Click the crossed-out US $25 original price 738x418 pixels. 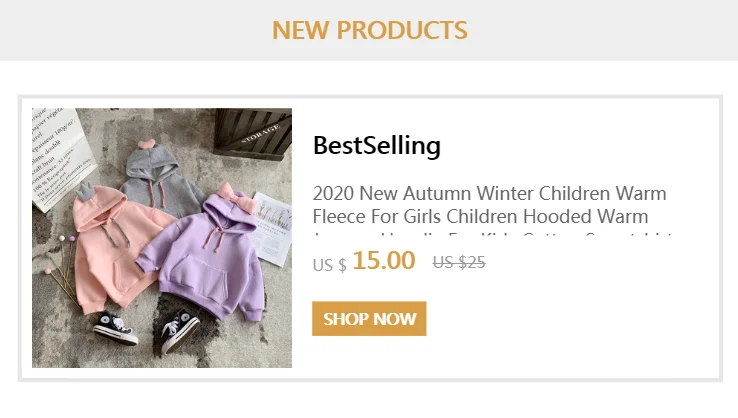pos(458,263)
